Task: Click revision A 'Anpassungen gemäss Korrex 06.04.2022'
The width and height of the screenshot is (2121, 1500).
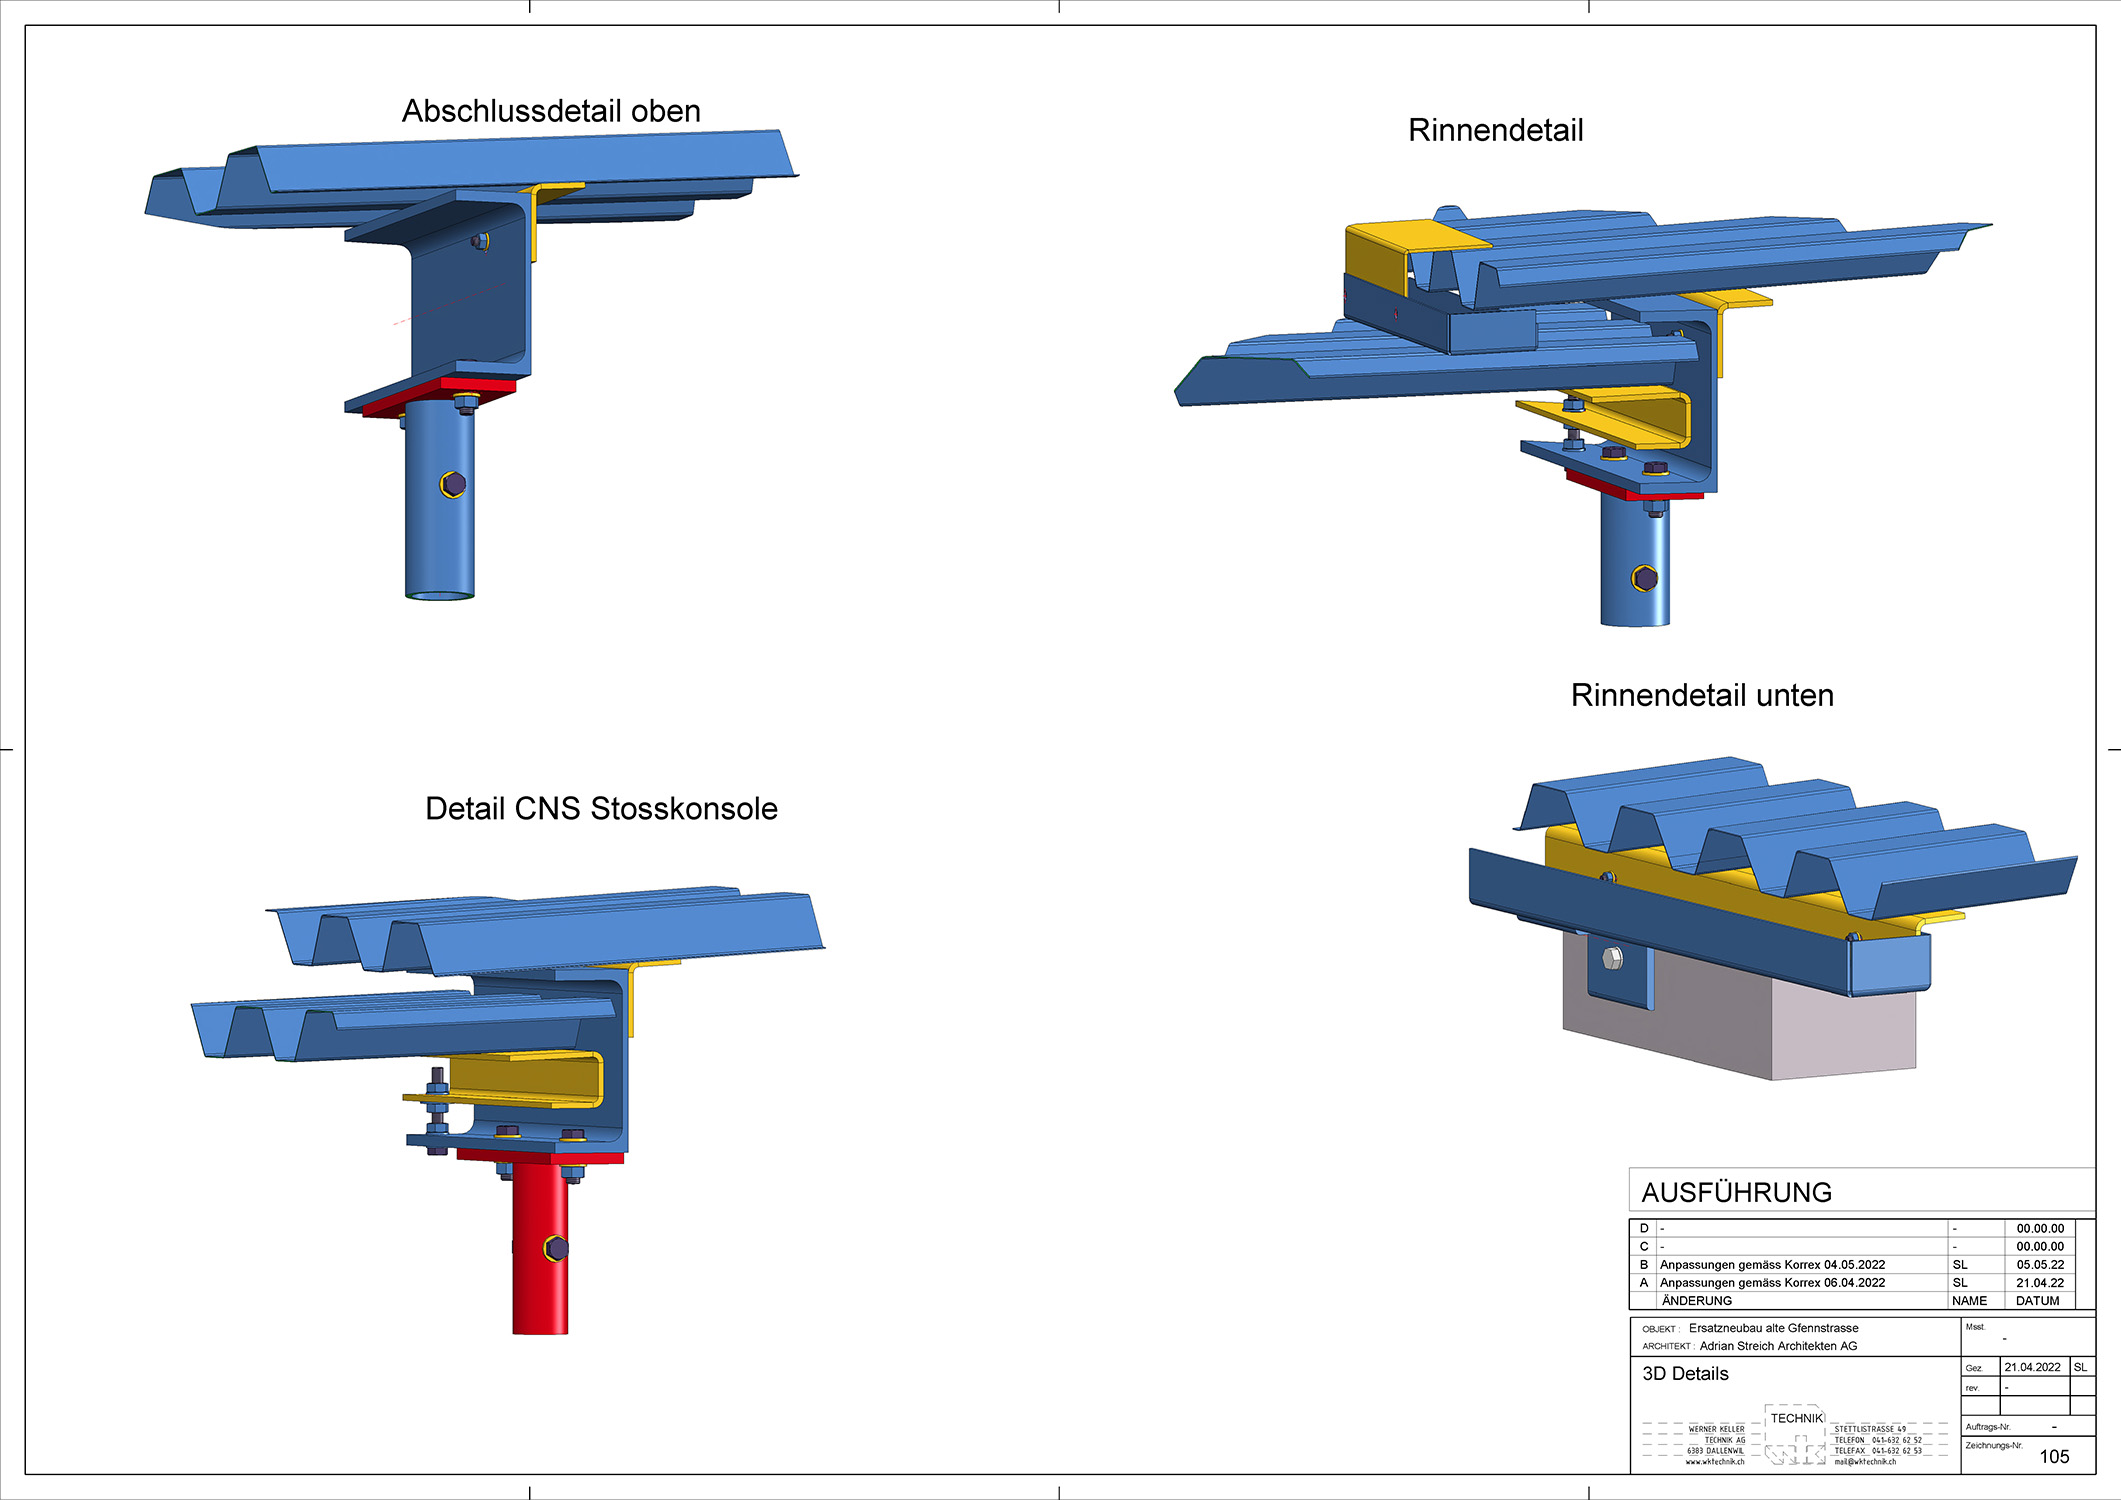Action: [1772, 1283]
